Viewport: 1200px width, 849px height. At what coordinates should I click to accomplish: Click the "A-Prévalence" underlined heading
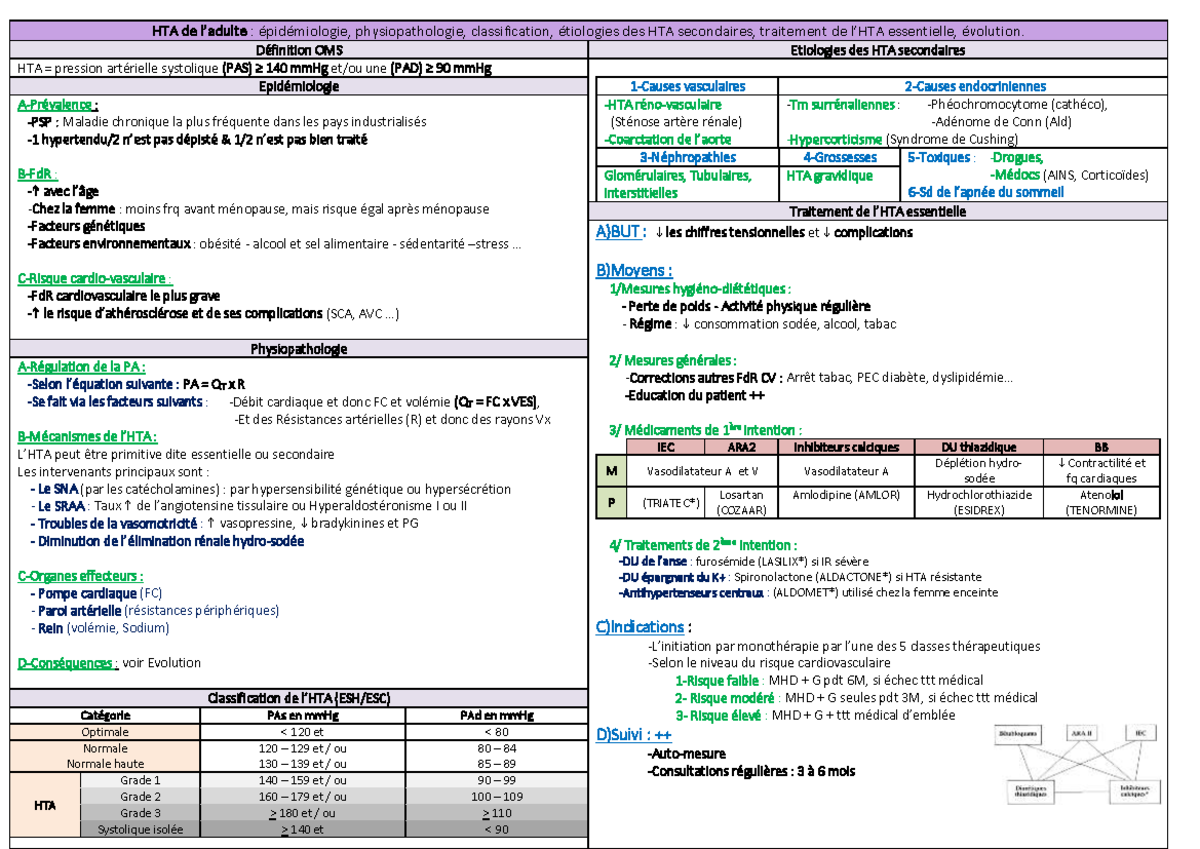coord(57,105)
